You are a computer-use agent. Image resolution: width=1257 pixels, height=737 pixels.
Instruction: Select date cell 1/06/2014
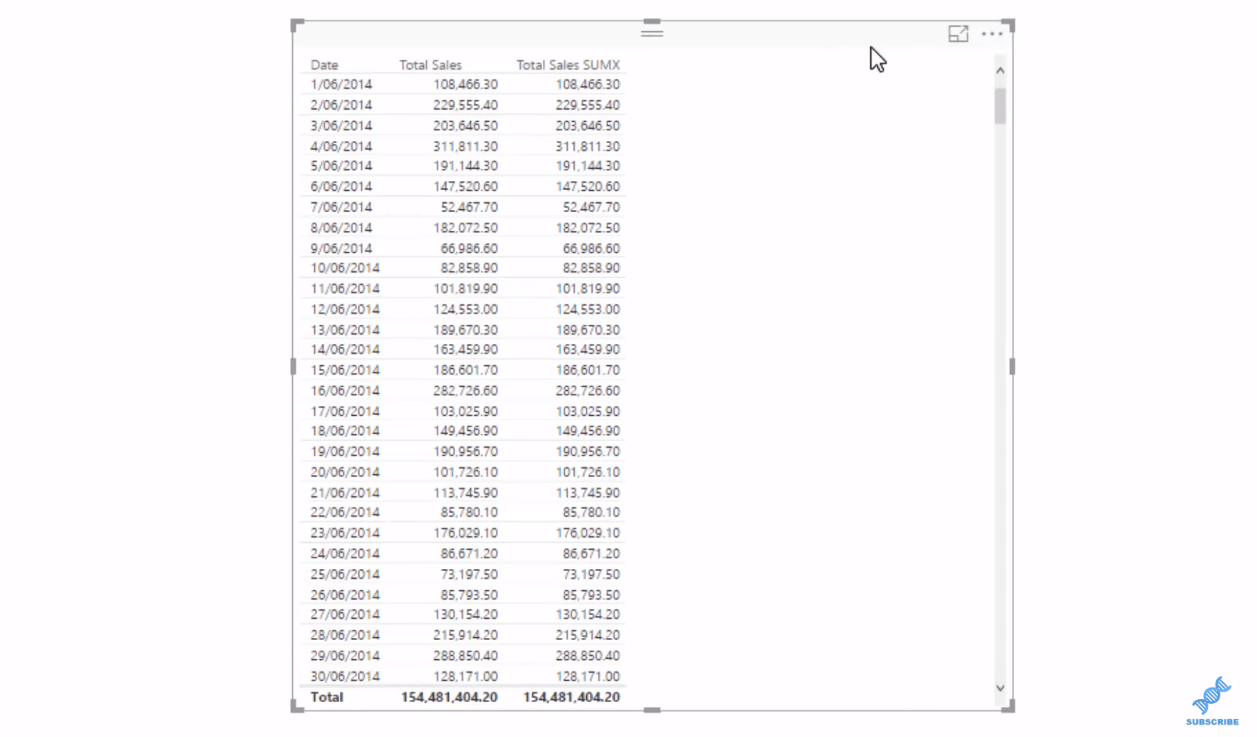341,85
